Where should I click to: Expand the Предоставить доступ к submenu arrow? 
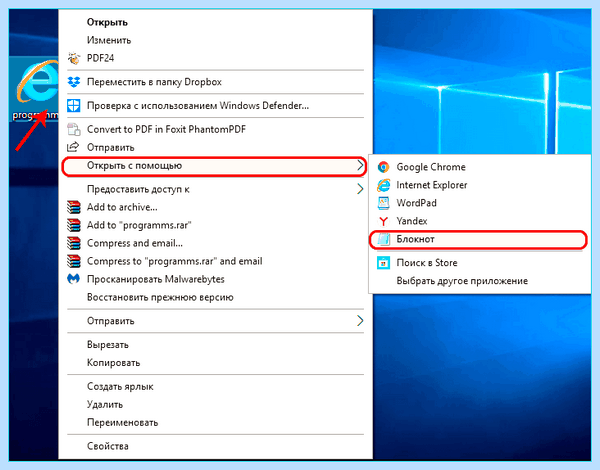pos(360,189)
